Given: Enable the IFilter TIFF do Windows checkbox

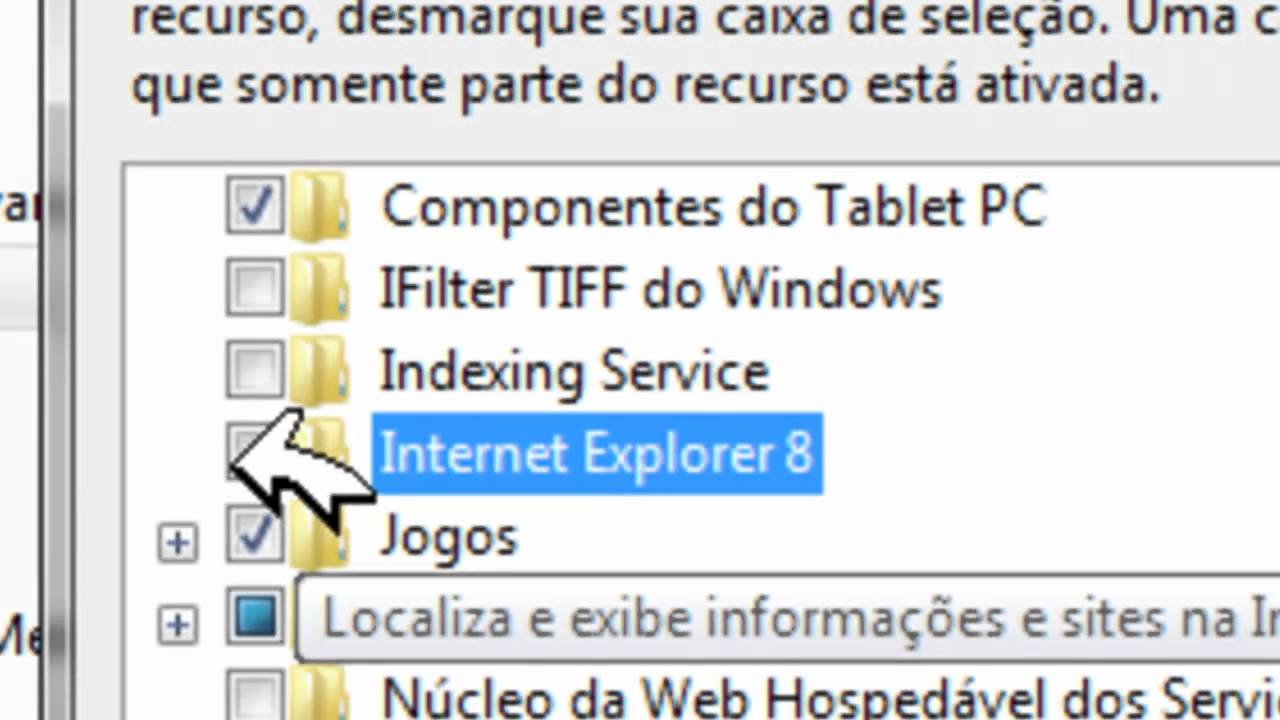Looking at the screenshot, I should [x=255, y=289].
